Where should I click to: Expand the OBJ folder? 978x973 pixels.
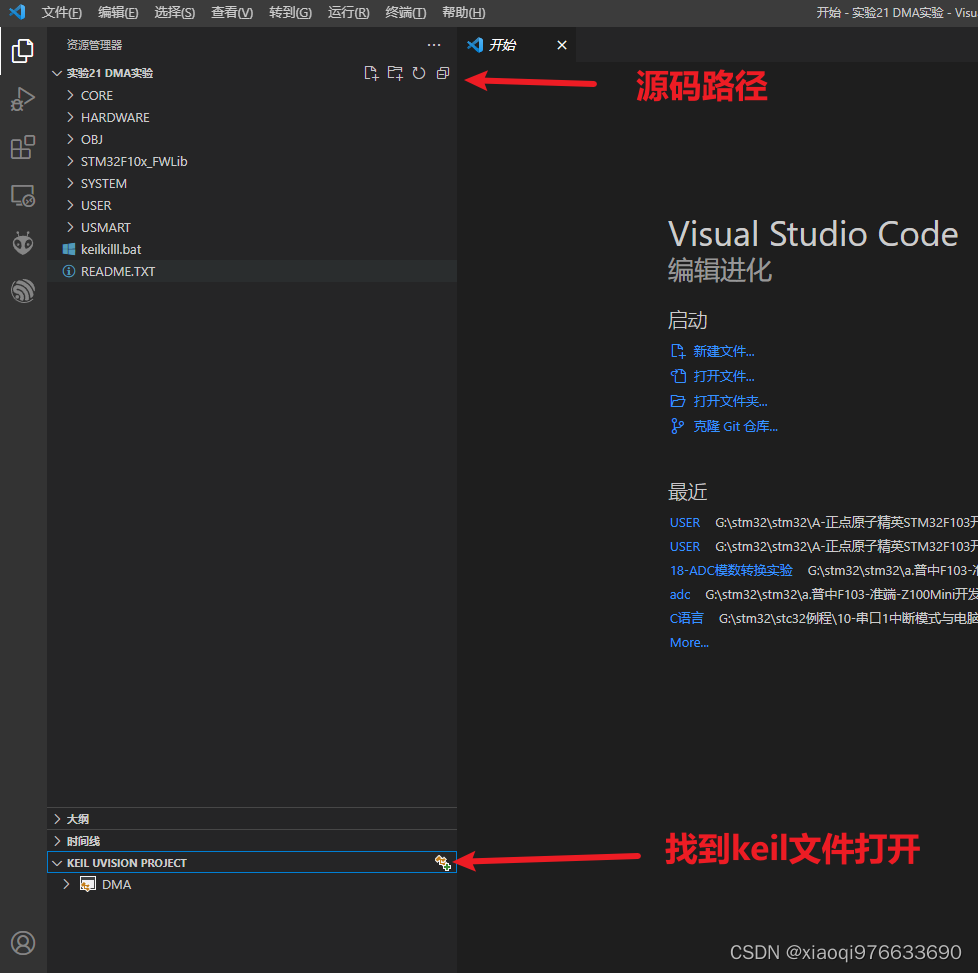[x=252, y=139]
